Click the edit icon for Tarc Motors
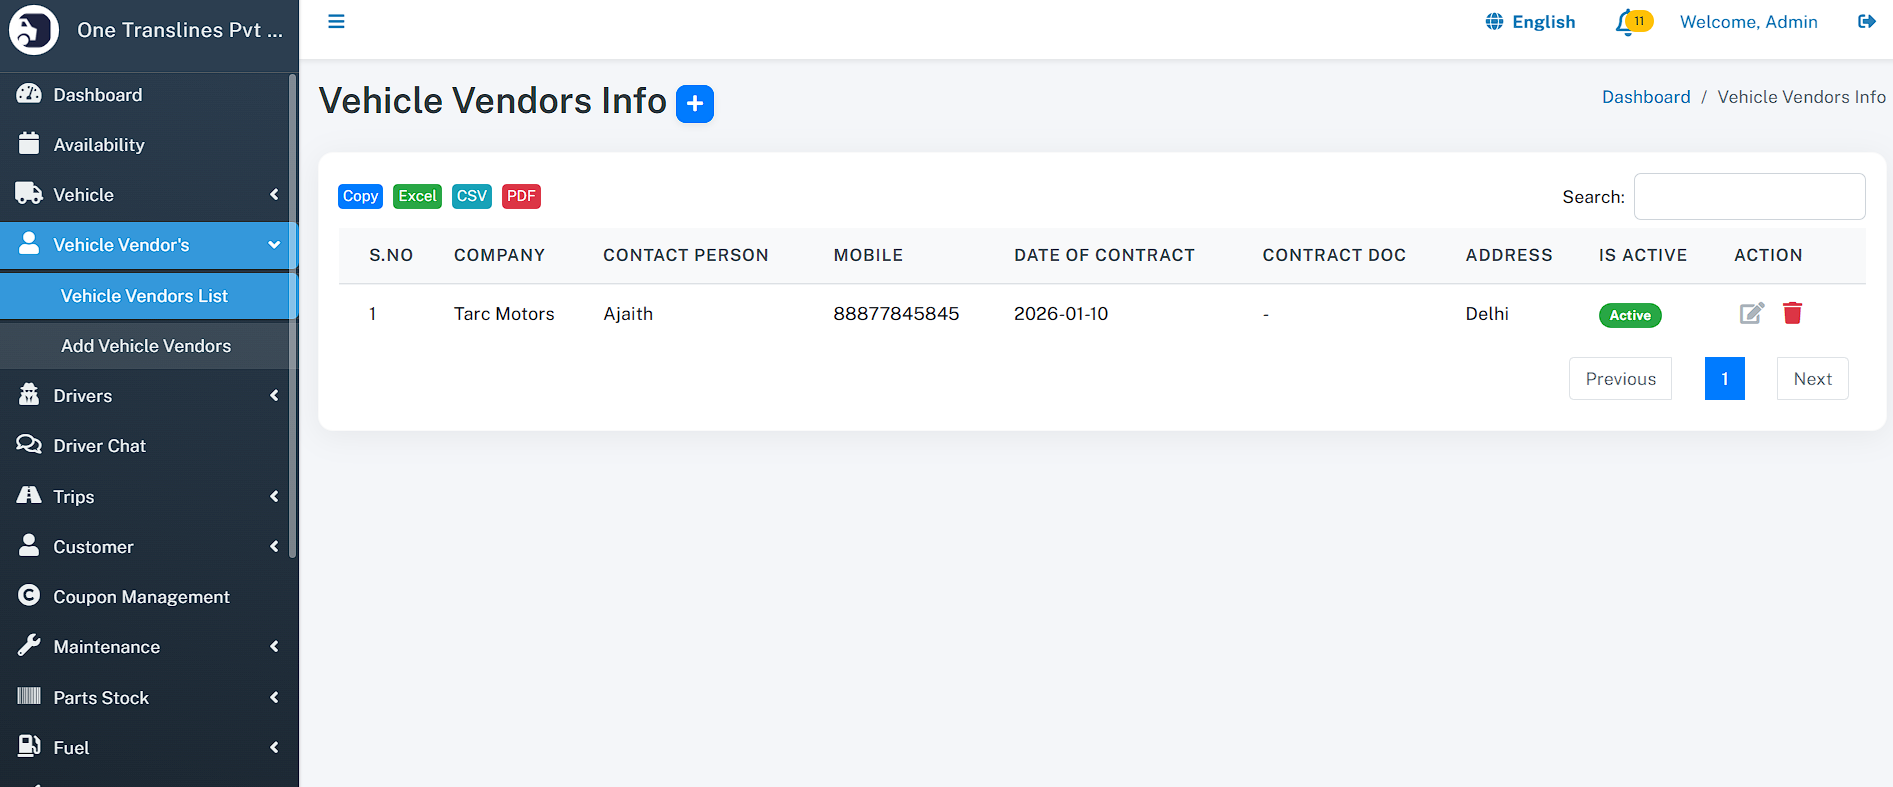Screen dimensions: 1893x787 pyautogui.click(x=1751, y=314)
